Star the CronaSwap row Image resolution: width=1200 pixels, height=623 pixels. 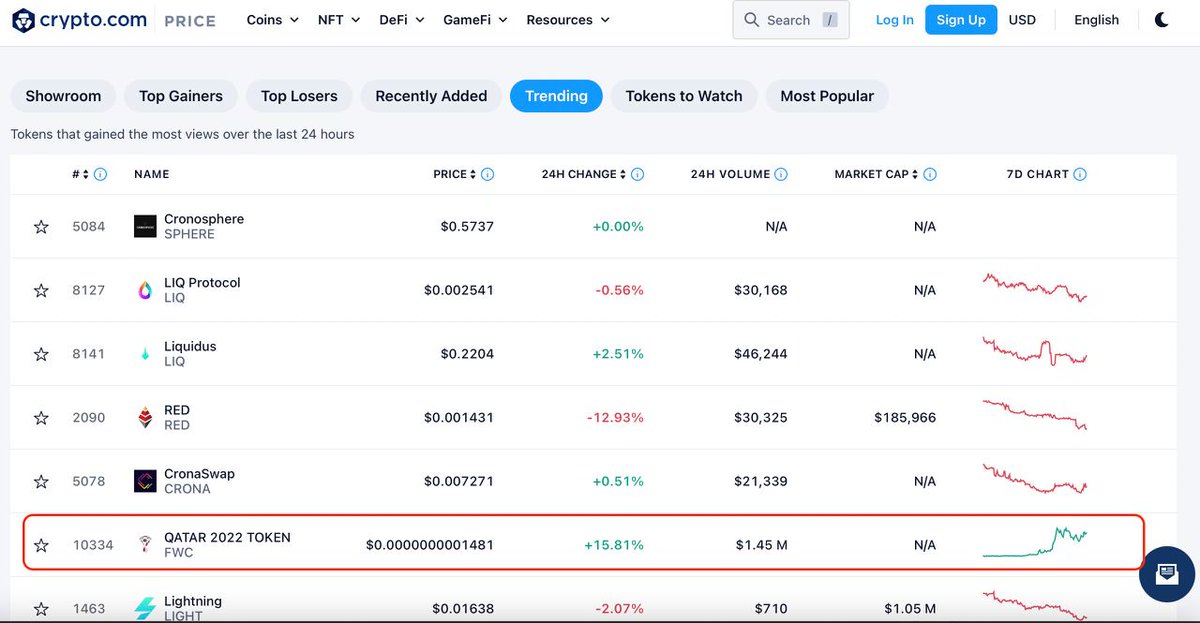41,481
